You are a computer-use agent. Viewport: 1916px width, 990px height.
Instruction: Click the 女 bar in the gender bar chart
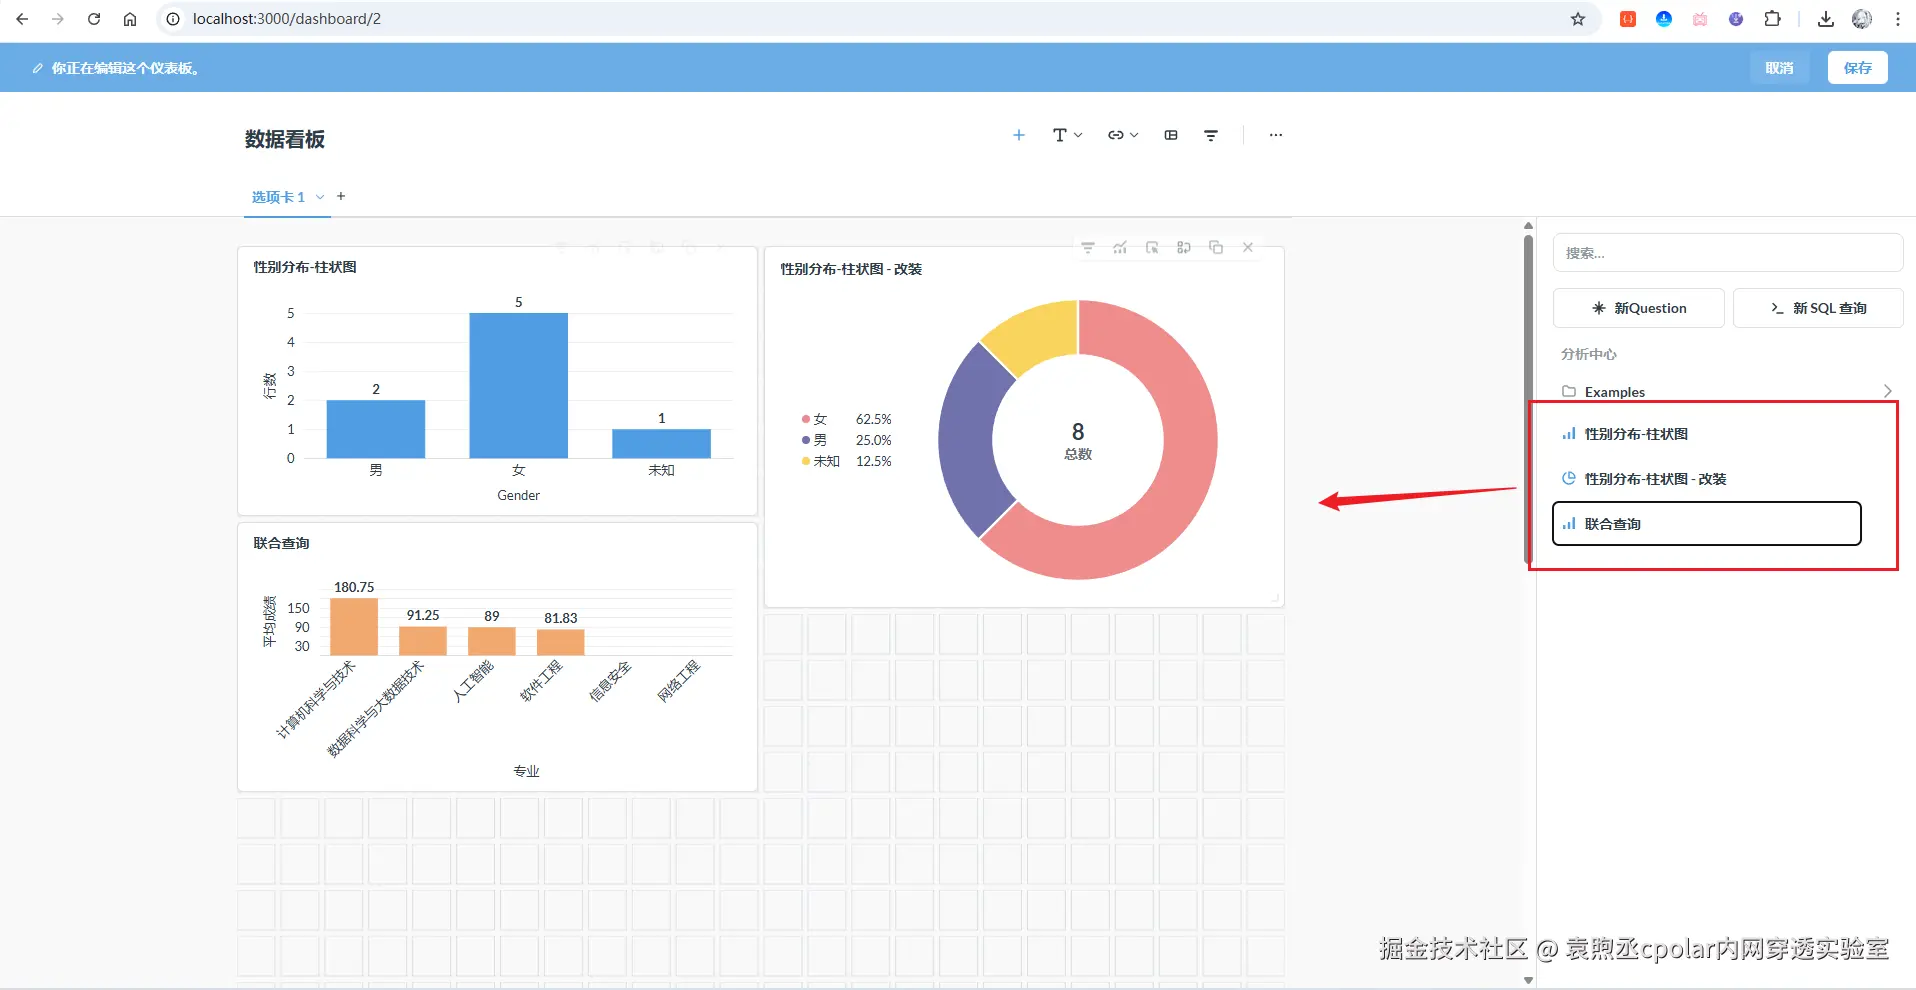pos(519,386)
